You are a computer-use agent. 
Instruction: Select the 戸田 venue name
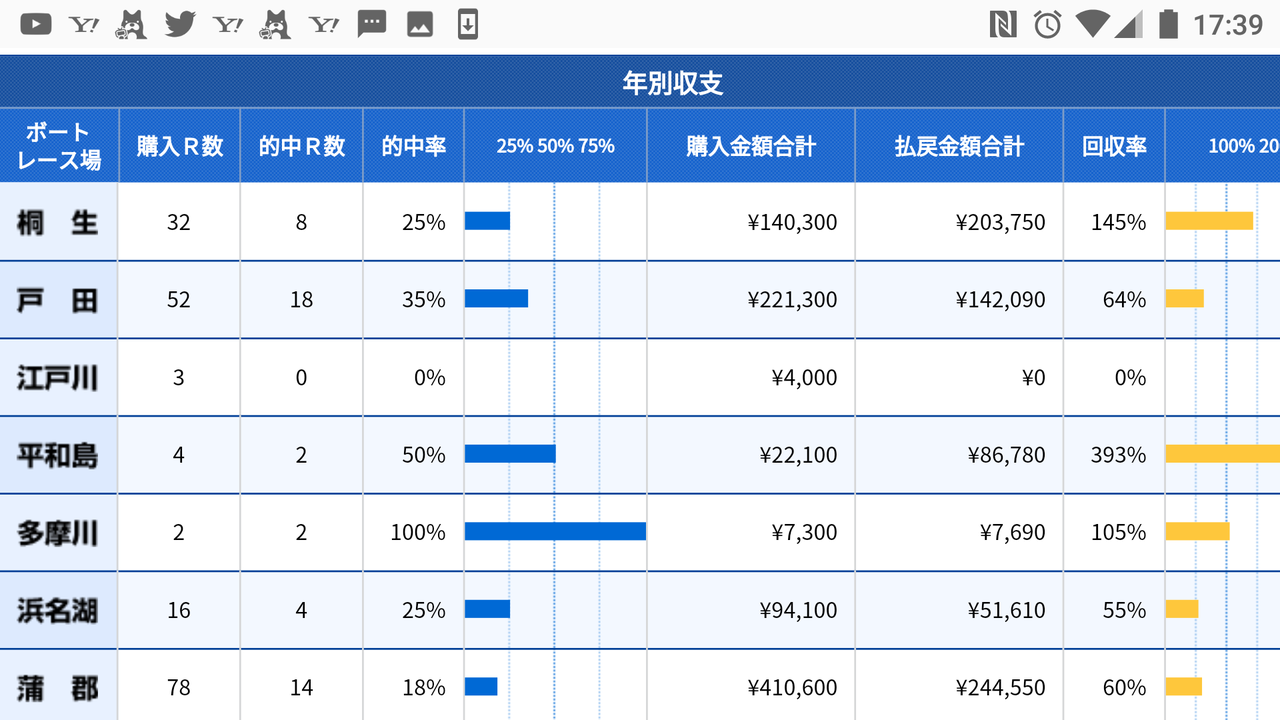click(x=58, y=300)
